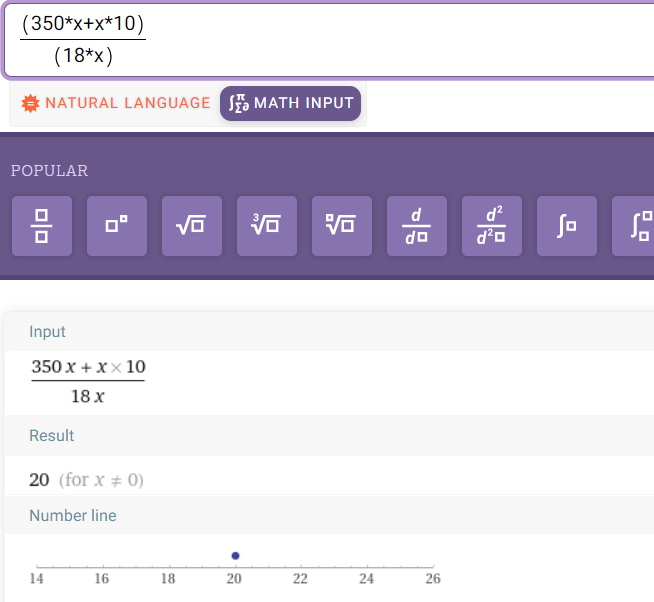This screenshot has height=602, width=654.
Task: Click the Result value 20
Action: coord(40,480)
